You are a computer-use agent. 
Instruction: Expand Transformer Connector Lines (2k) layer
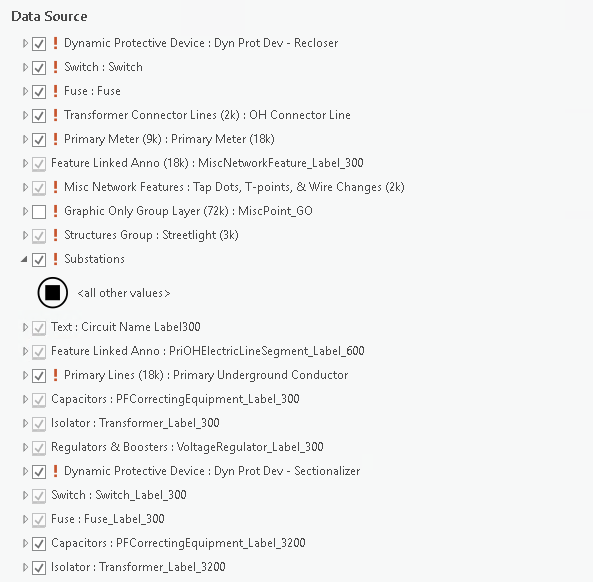[x=25, y=115]
